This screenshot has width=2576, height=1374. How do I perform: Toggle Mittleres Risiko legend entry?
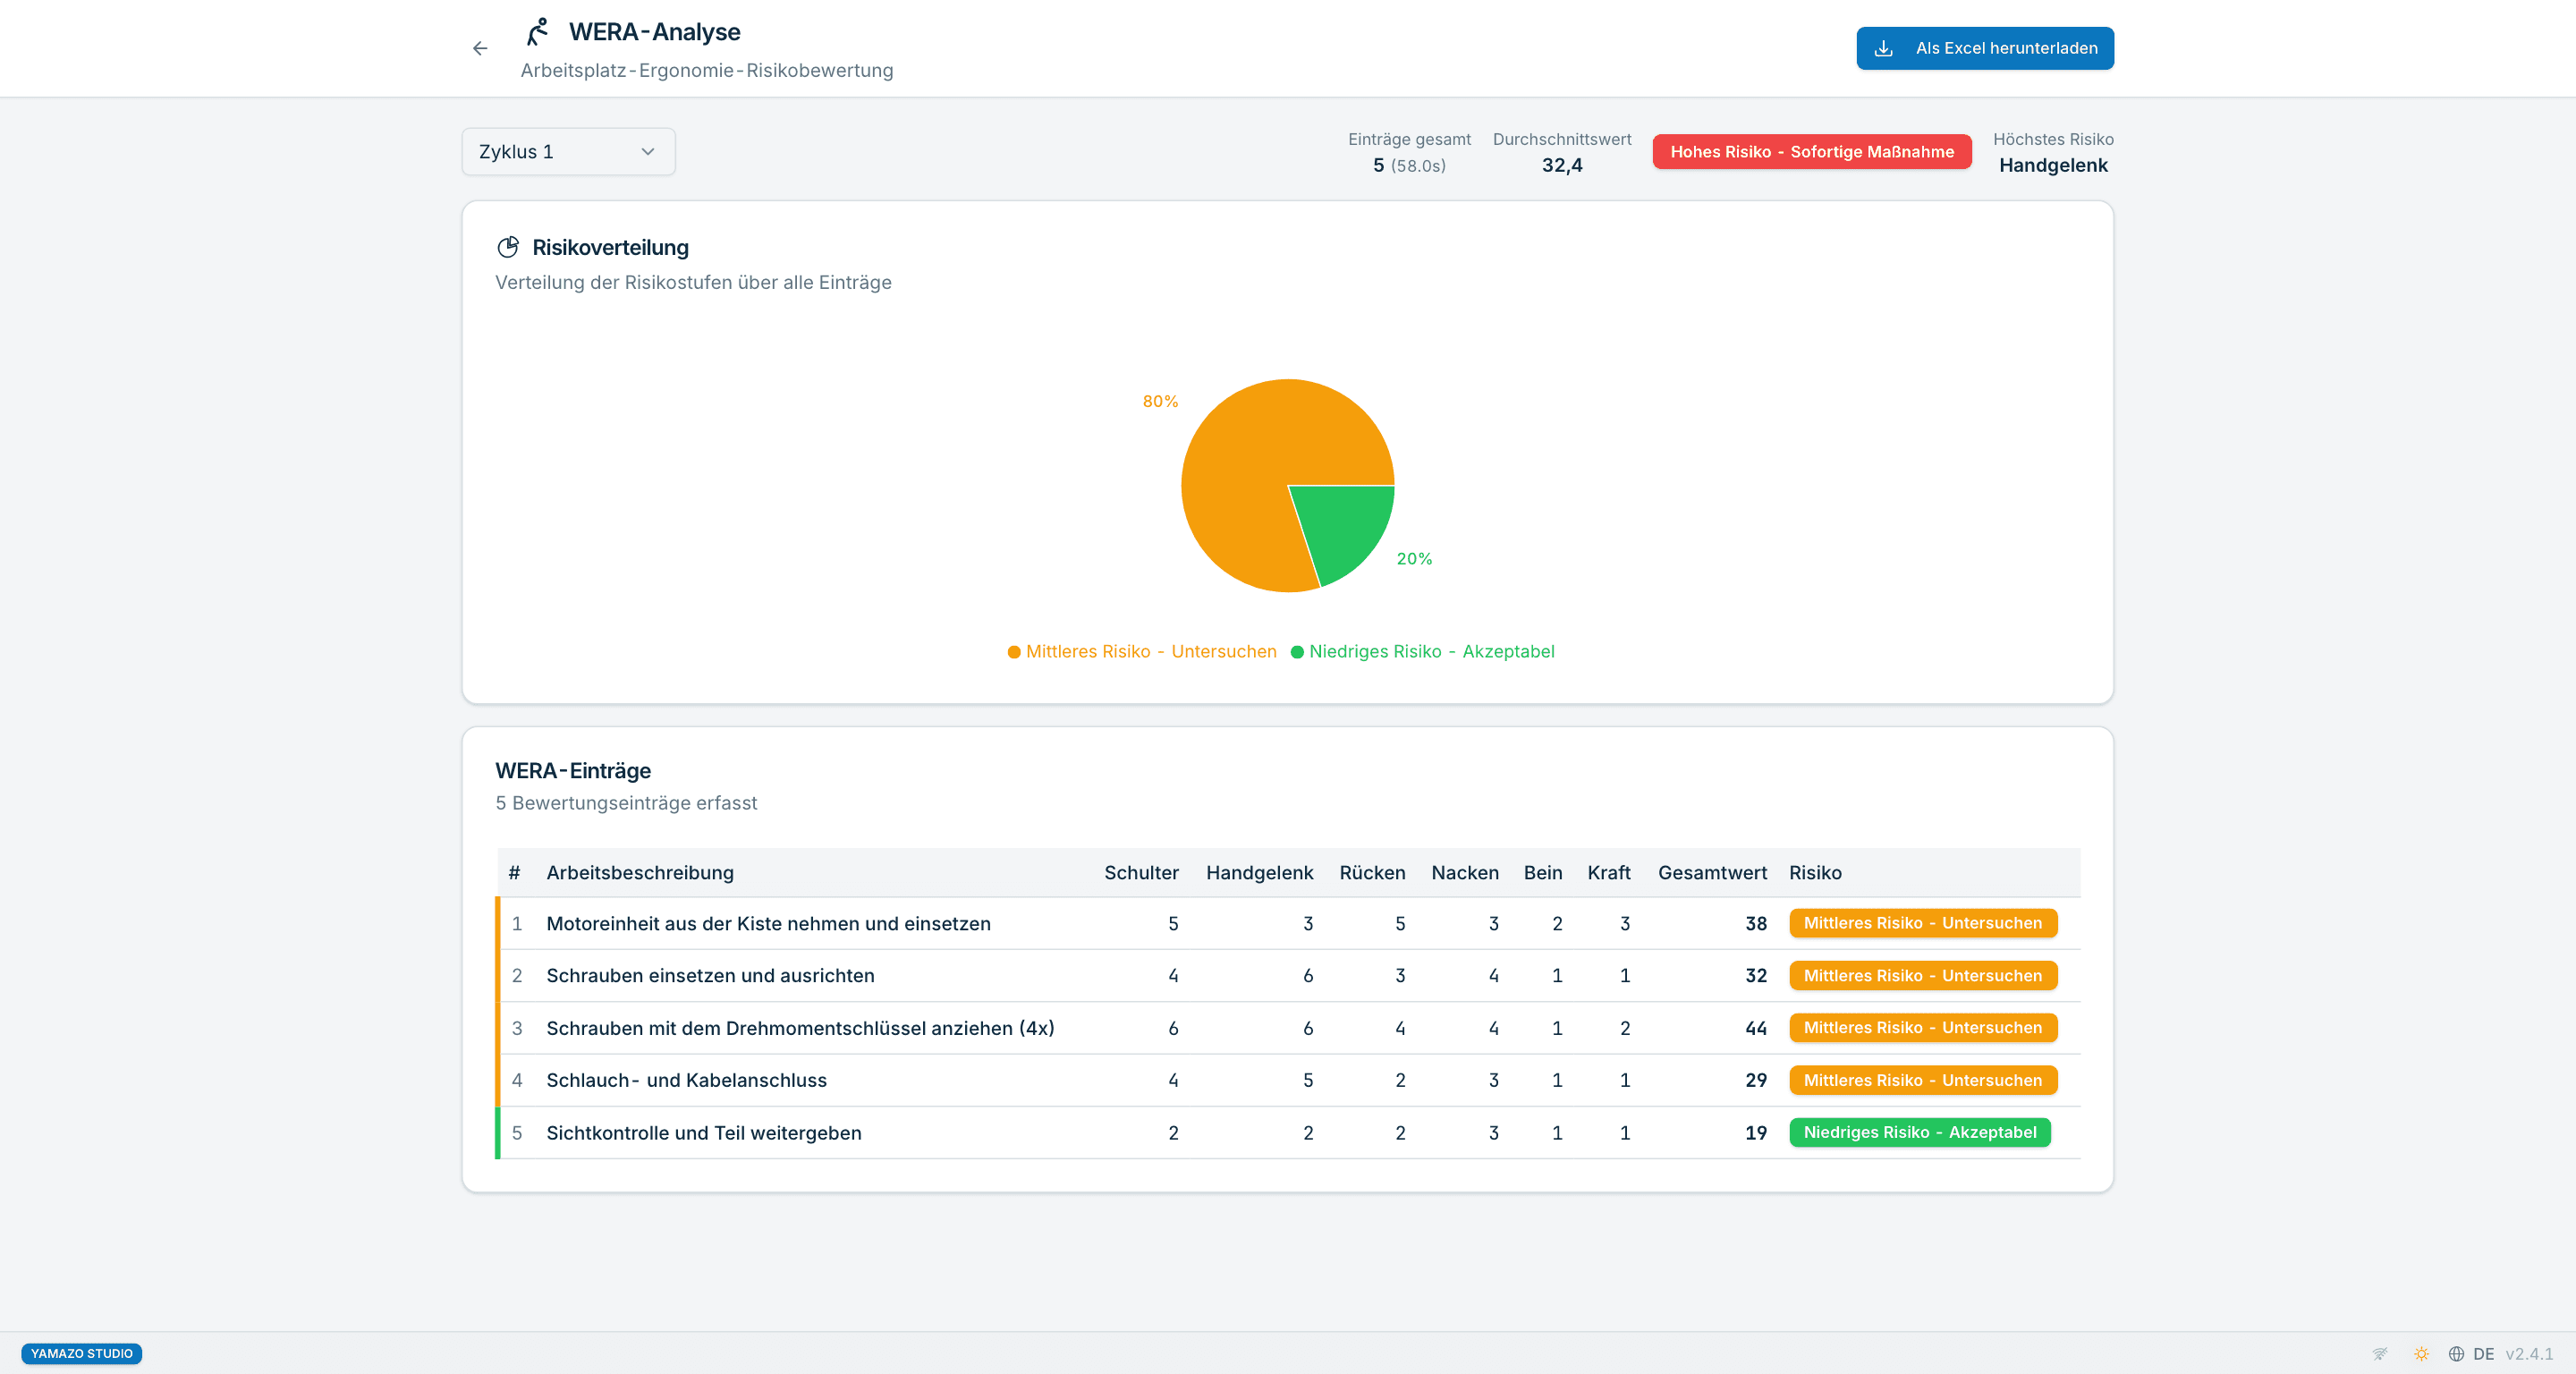tap(1141, 651)
